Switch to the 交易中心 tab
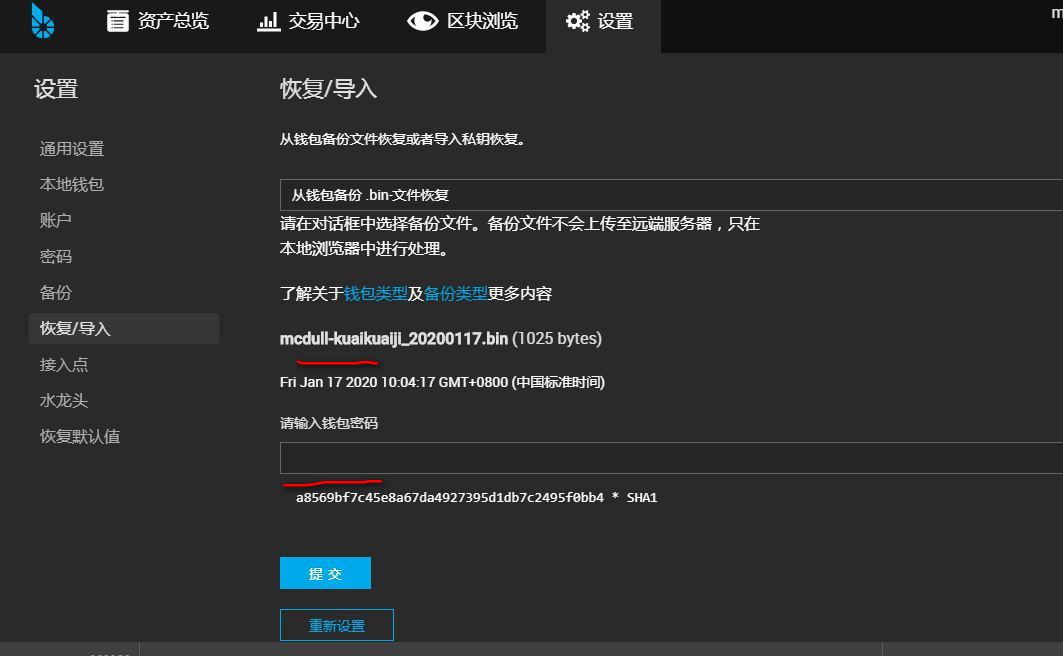This screenshot has height=656, width=1063. (x=323, y=21)
